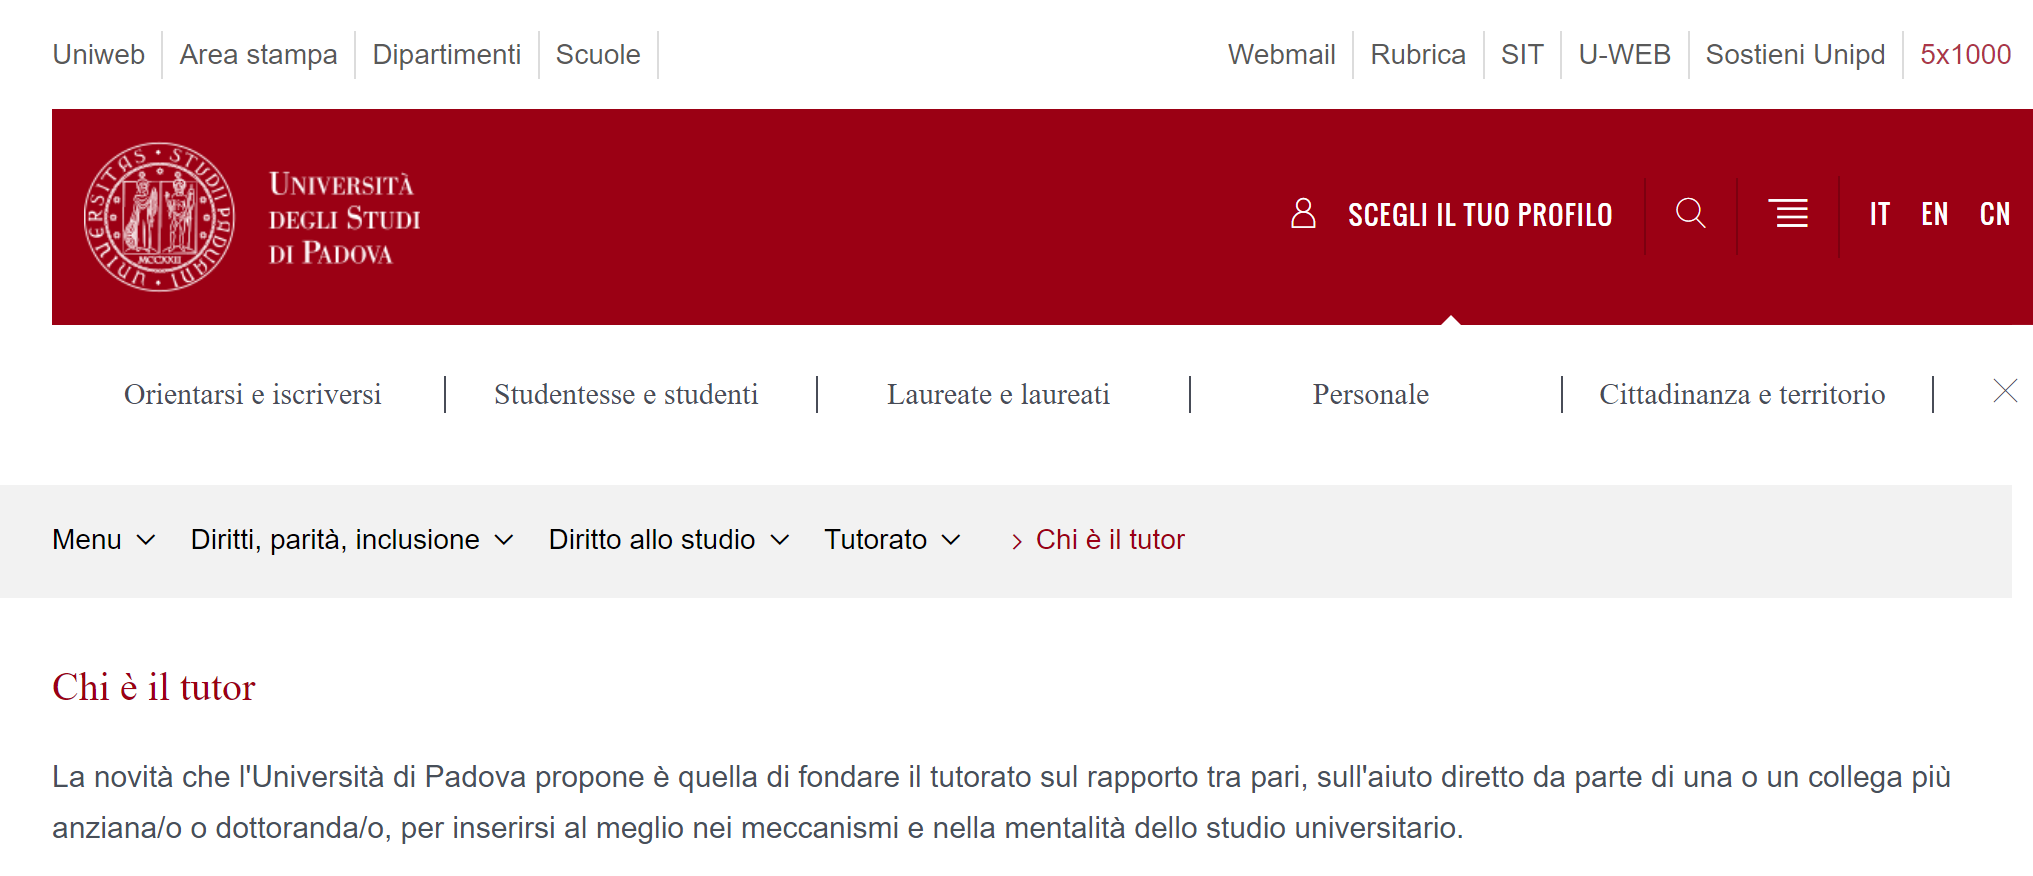Screen dimensions: 2033x876
Task: Click the University of Padova seal logo
Action: pos(159,217)
